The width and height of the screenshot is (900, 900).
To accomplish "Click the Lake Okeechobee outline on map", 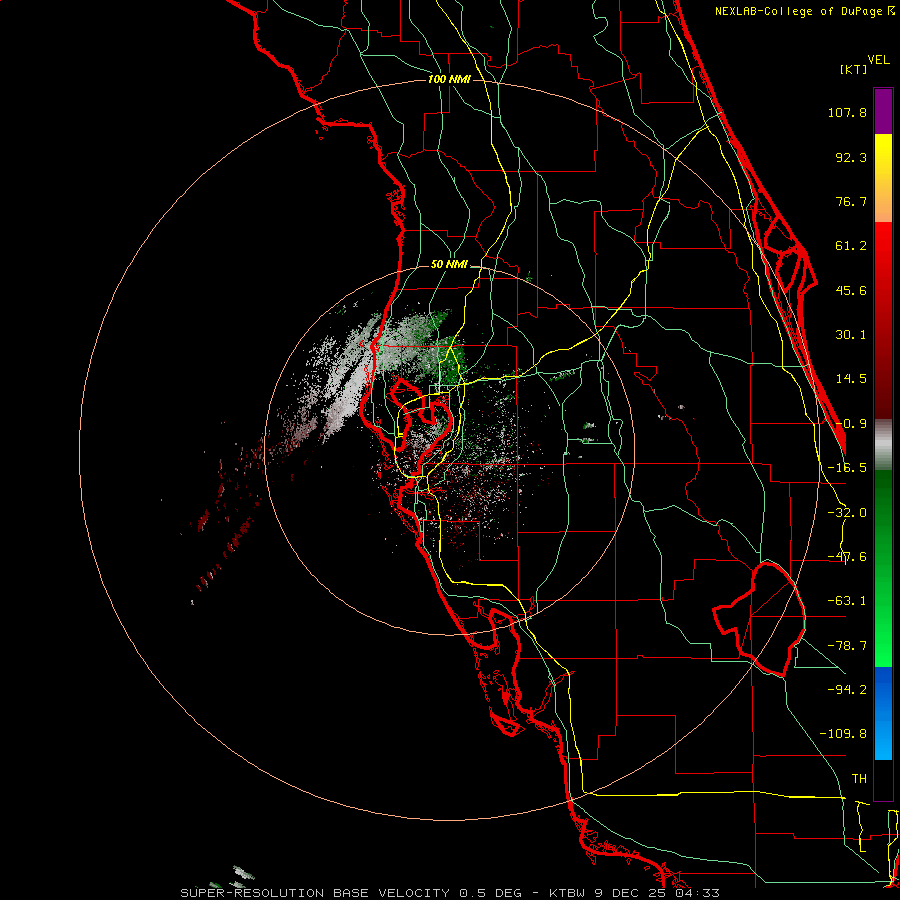I will [x=759, y=619].
